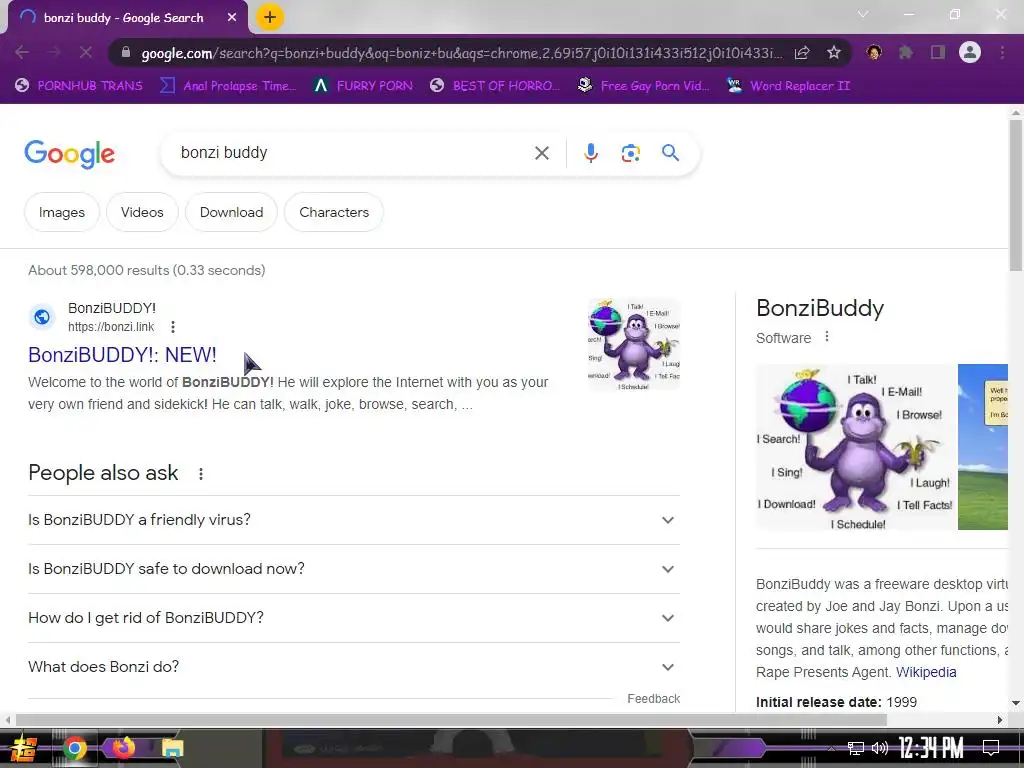Viewport: 1024px width, 768px height.
Task: Expand 'How do I get rid of BonziBUDDY?'
Action: coord(354,618)
